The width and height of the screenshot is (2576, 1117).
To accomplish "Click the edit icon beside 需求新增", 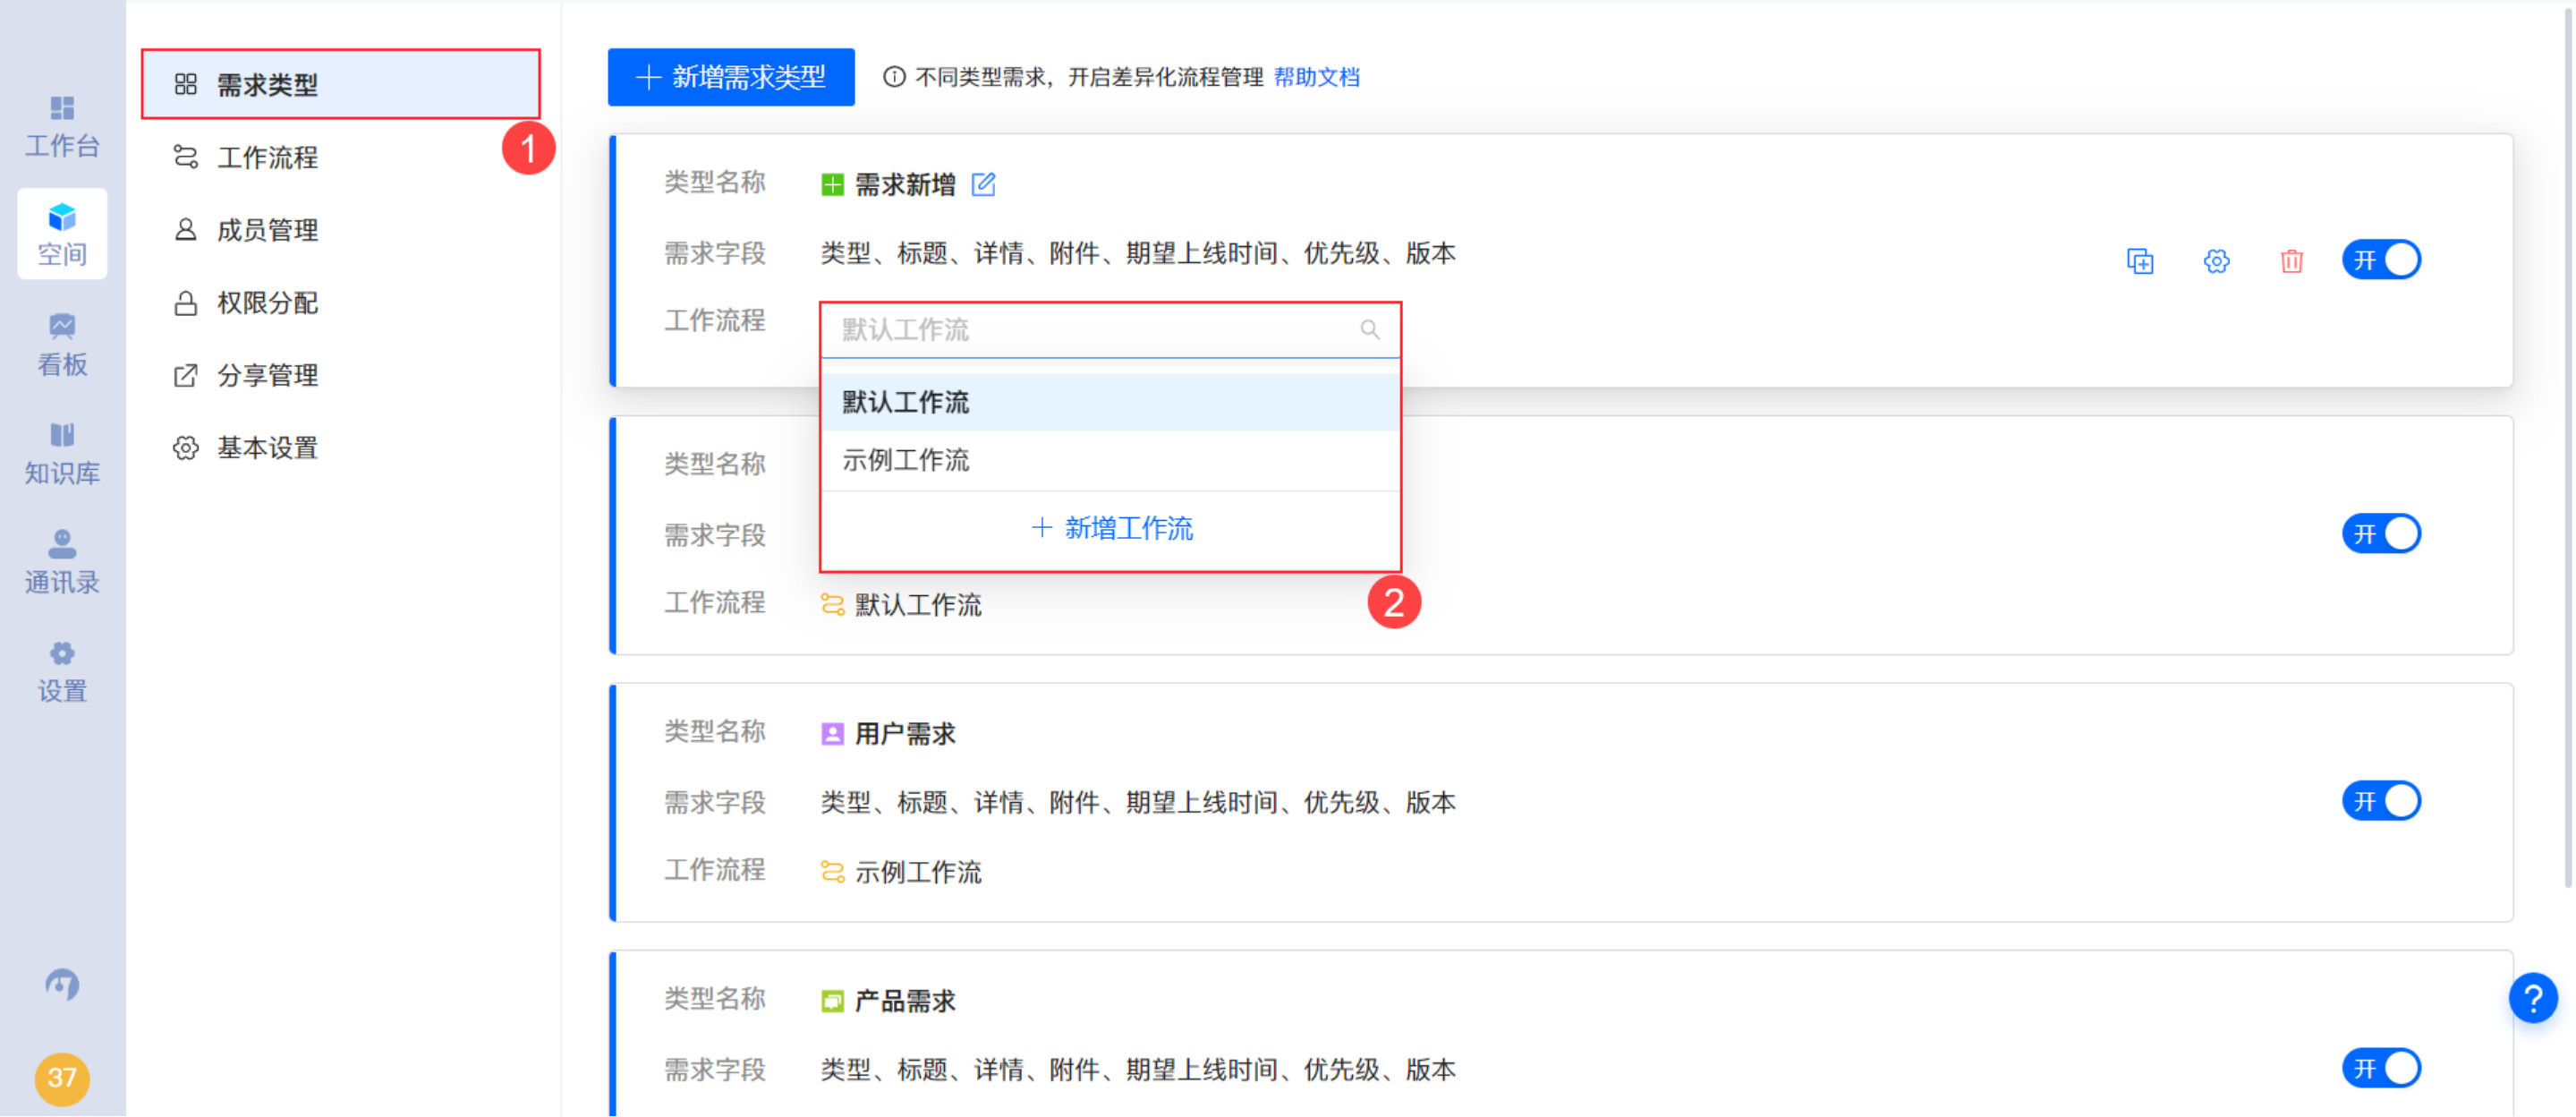I will (985, 185).
